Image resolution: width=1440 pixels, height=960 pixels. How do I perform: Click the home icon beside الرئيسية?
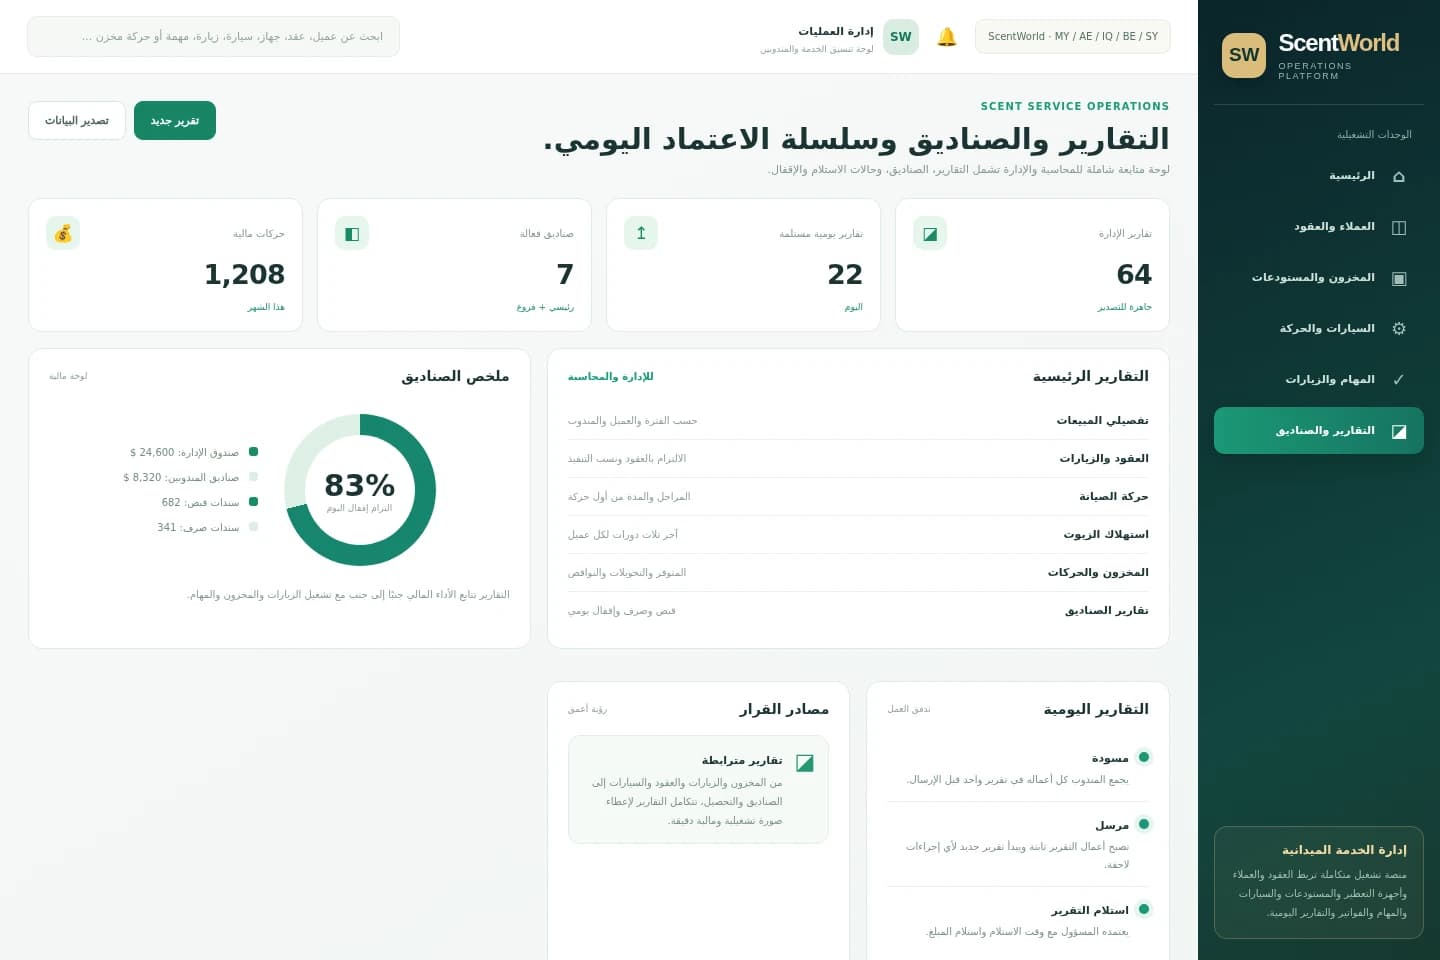pyautogui.click(x=1399, y=176)
